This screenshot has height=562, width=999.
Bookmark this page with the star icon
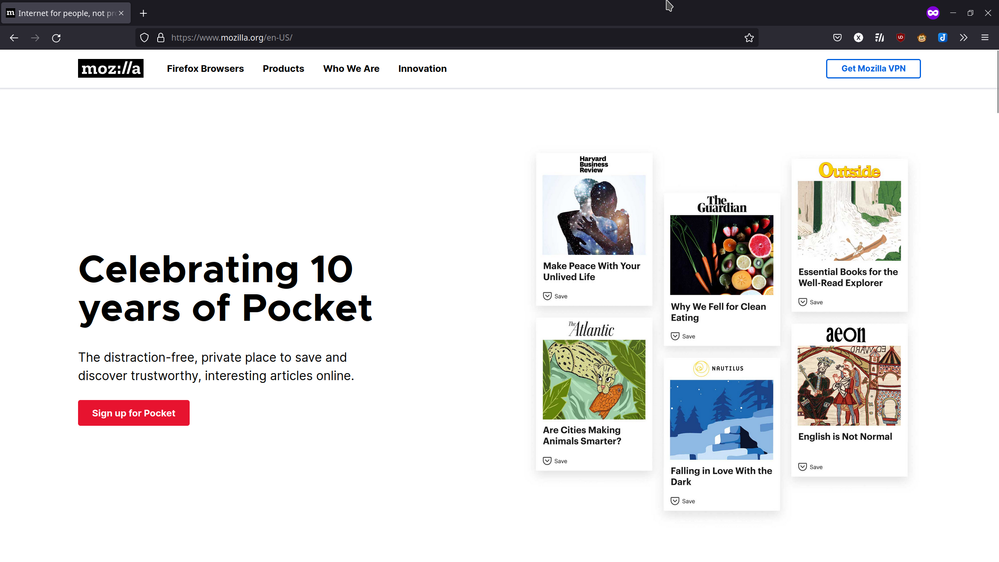pyautogui.click(x=749, y=38)
